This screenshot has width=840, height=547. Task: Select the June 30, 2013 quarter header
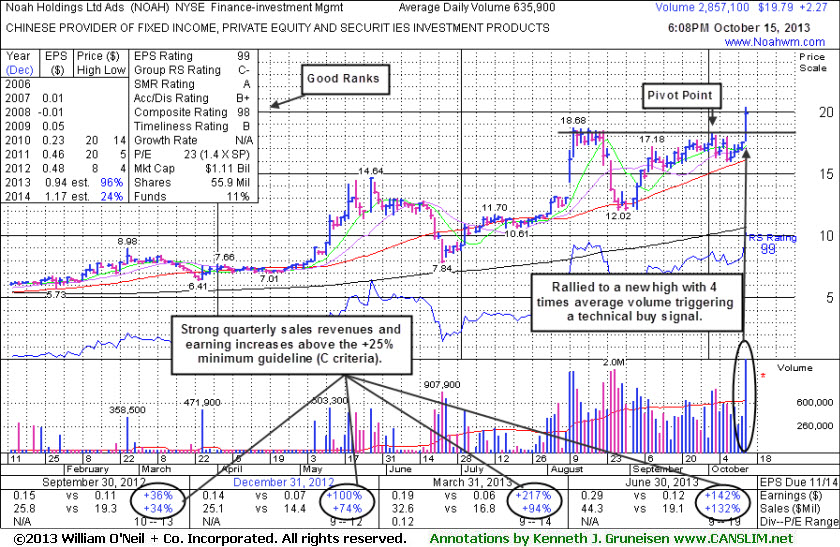pos(662,482)
